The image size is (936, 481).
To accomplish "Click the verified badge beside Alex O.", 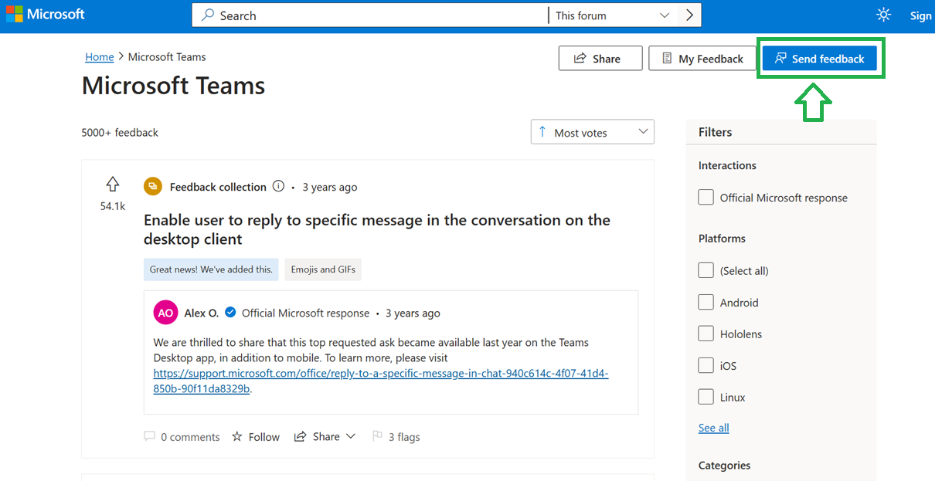I will (x=230, y=313).
